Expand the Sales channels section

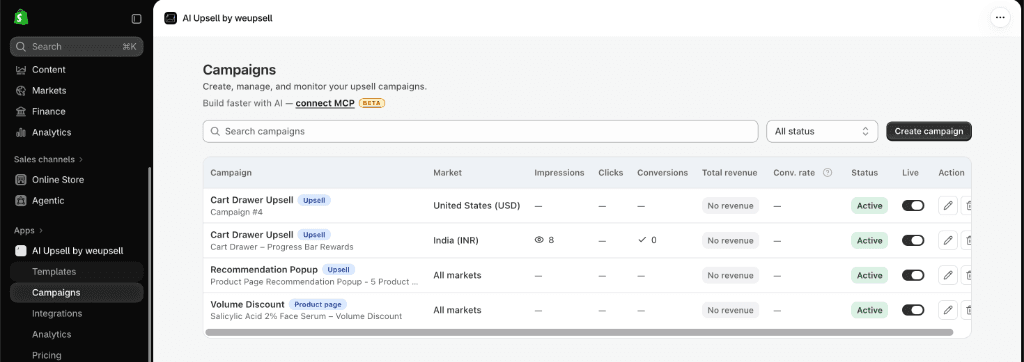point(49,159)
